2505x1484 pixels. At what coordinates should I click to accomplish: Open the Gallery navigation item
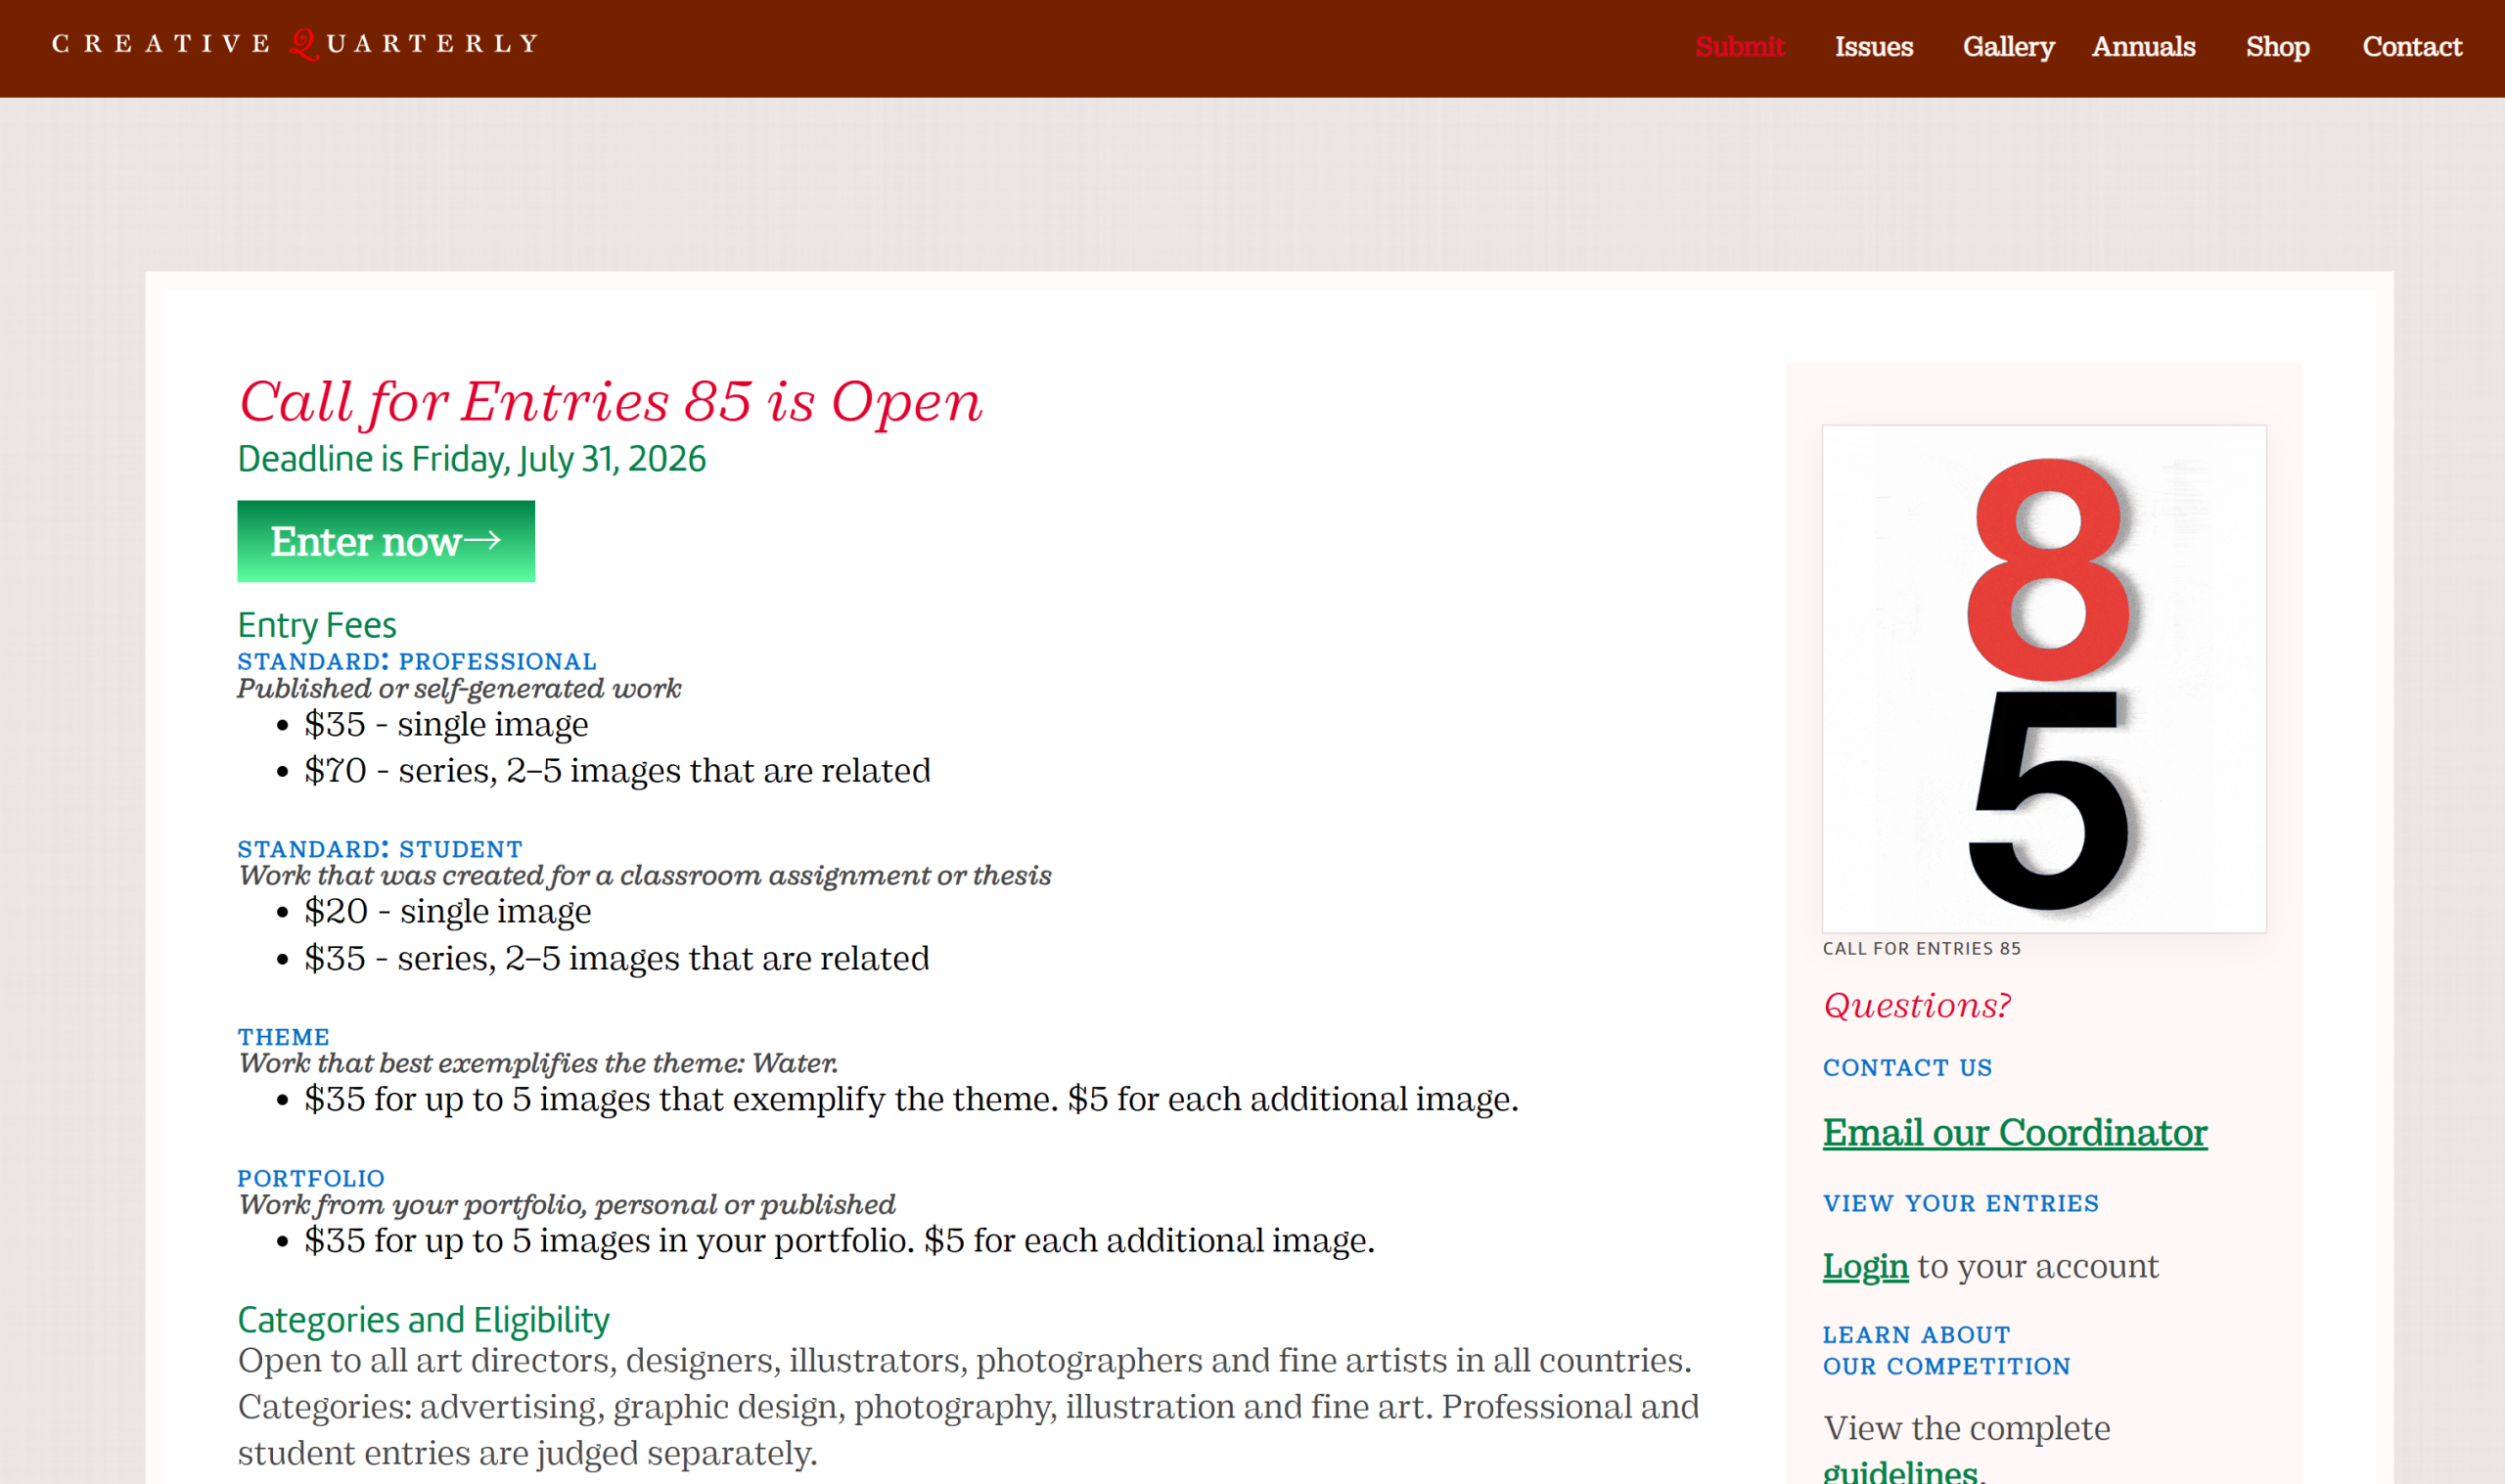(x=2008, y=47)
